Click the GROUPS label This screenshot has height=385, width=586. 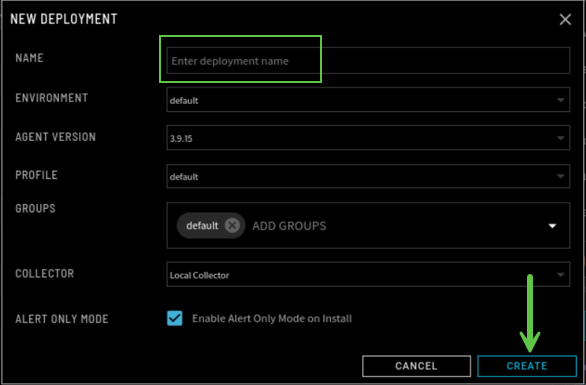pyautogui.click(x=36, y=208)
